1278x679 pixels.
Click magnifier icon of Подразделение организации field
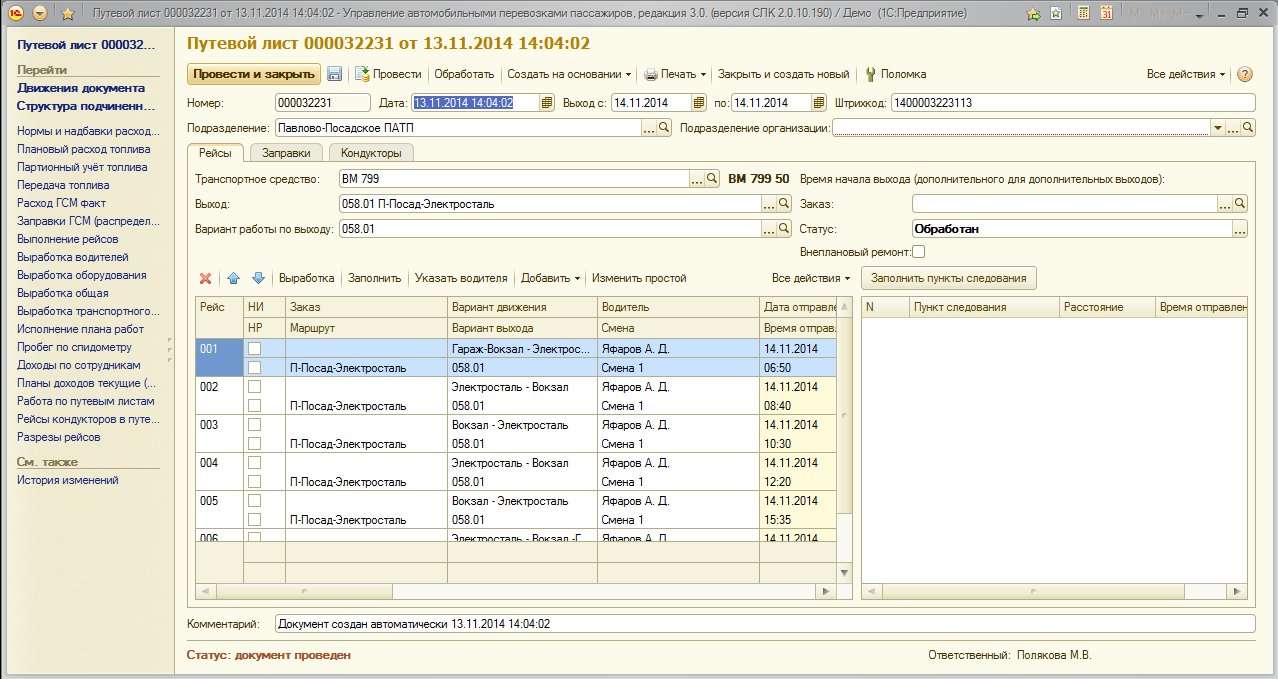[x=1248, y=128]
